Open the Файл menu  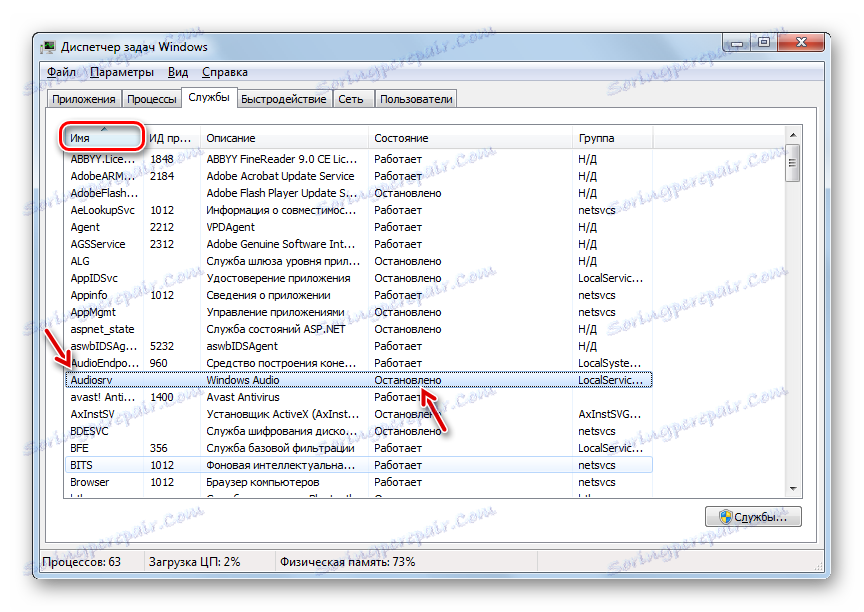coord(61,72)
